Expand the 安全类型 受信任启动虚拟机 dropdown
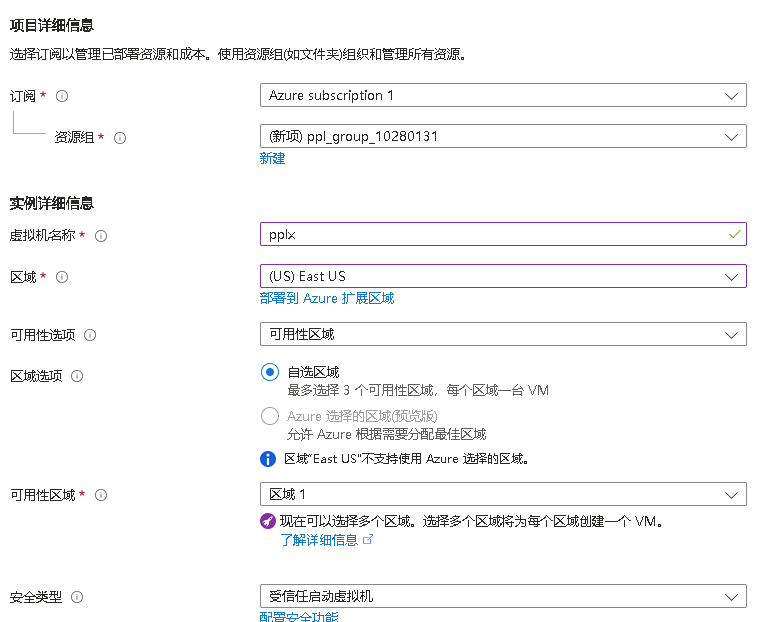Viewport: 771px width, 622px height. (x=502, y=597)
